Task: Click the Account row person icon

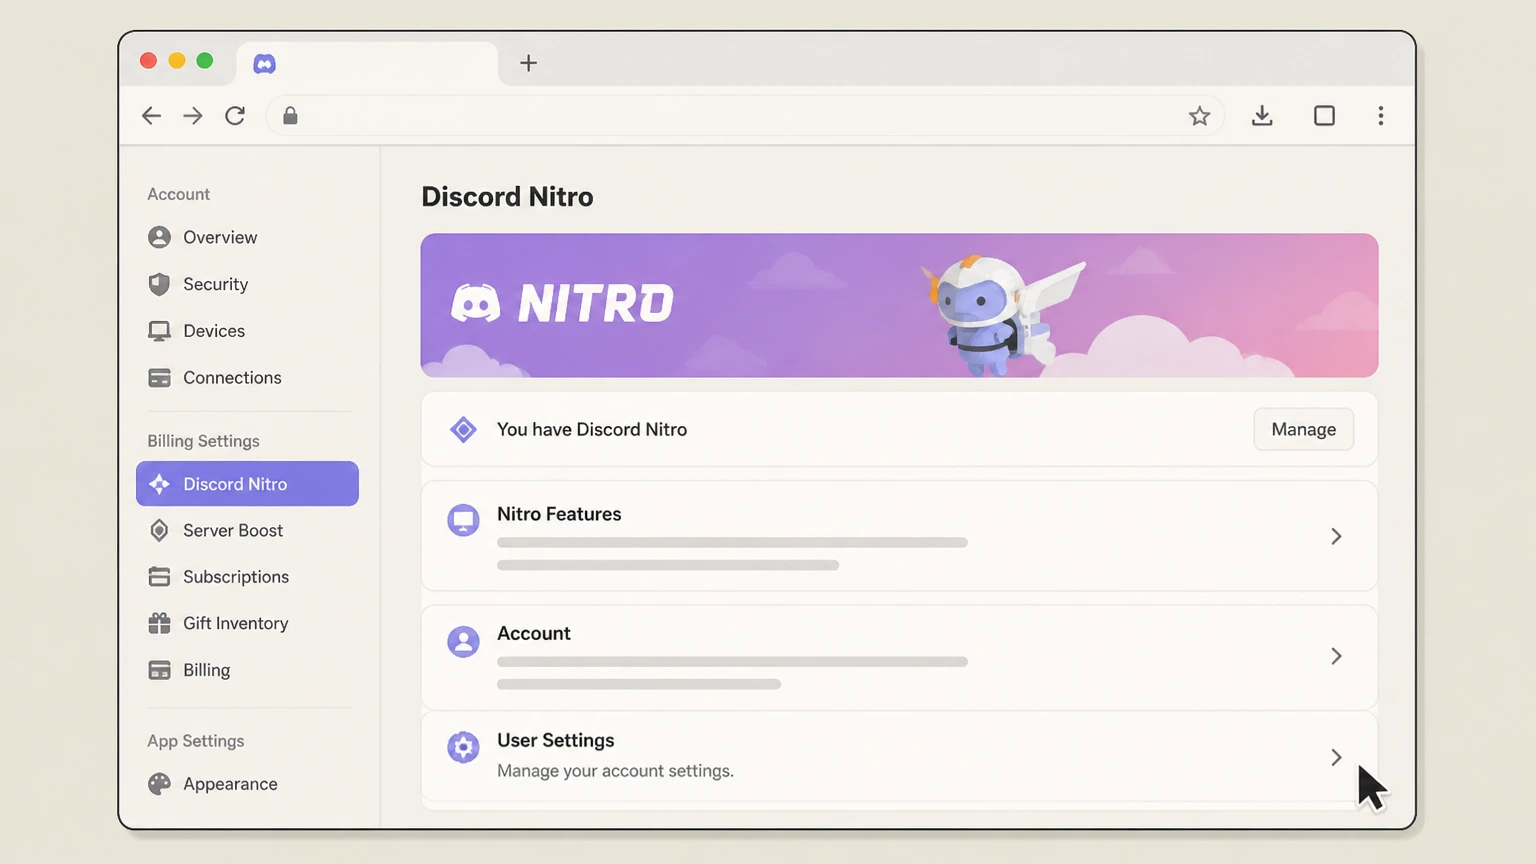Action: point(463,641)
